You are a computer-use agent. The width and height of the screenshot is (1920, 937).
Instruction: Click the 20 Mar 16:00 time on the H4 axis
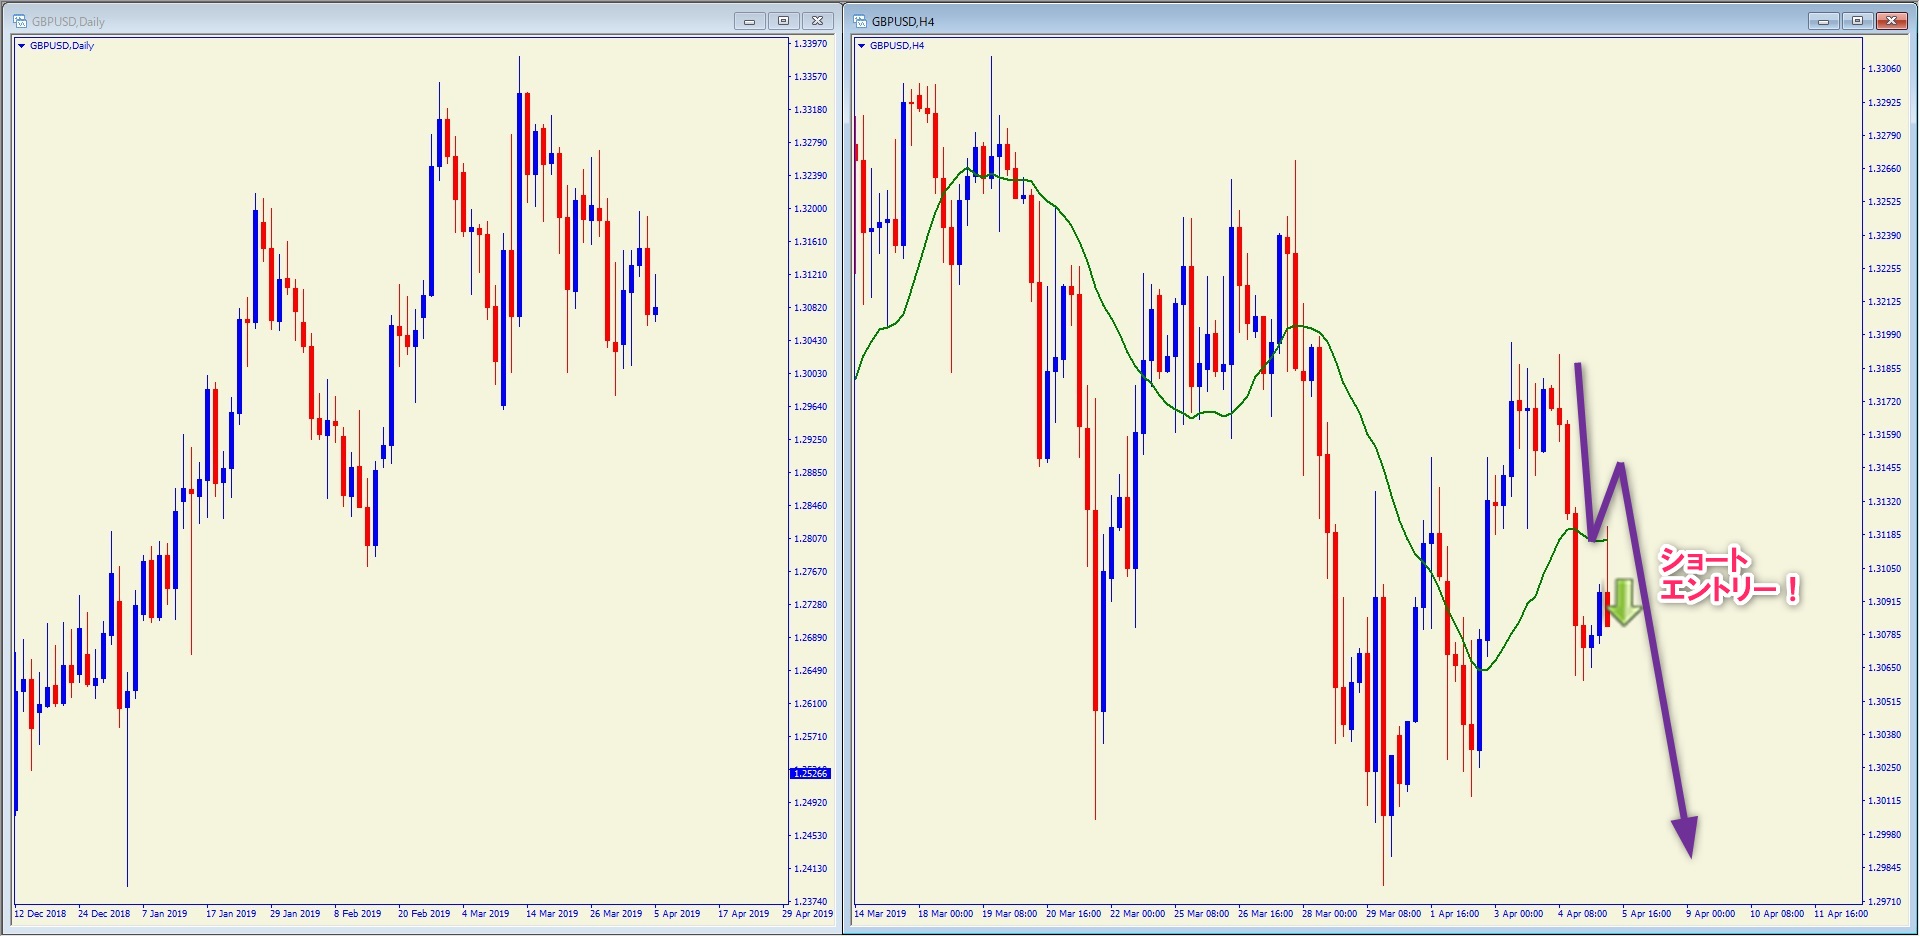[1073, 914]
